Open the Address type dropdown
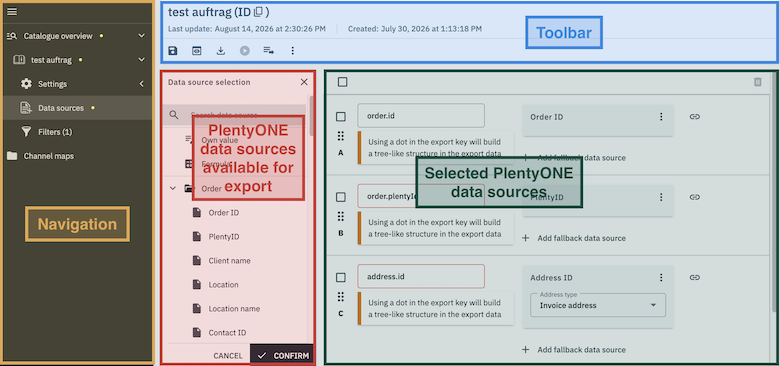The image size is (780, 366). pos(598,305)
